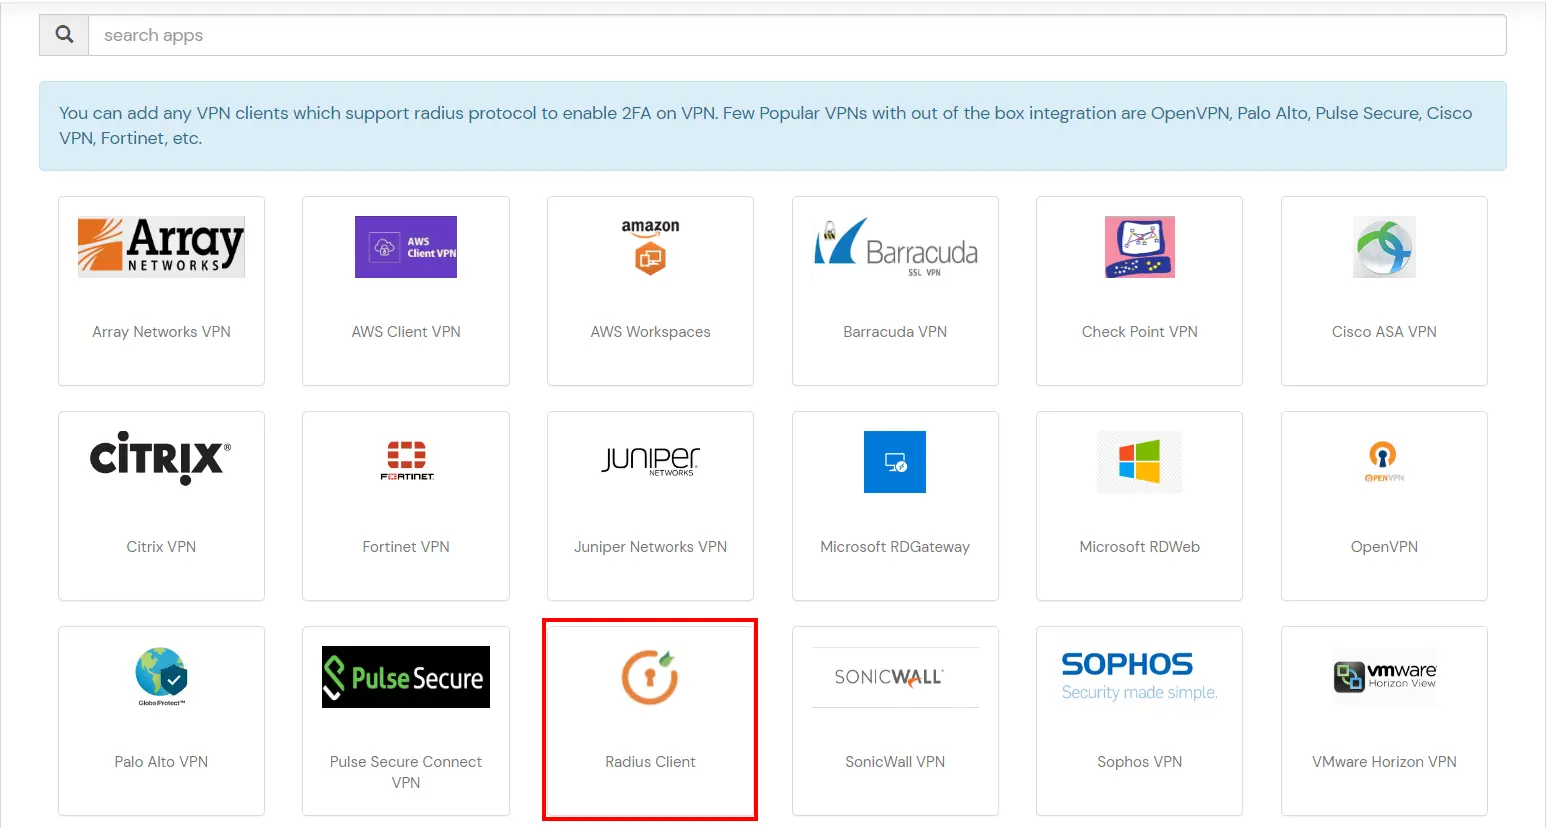
Task: Select the Citrix logo
Action: [161, 458]
